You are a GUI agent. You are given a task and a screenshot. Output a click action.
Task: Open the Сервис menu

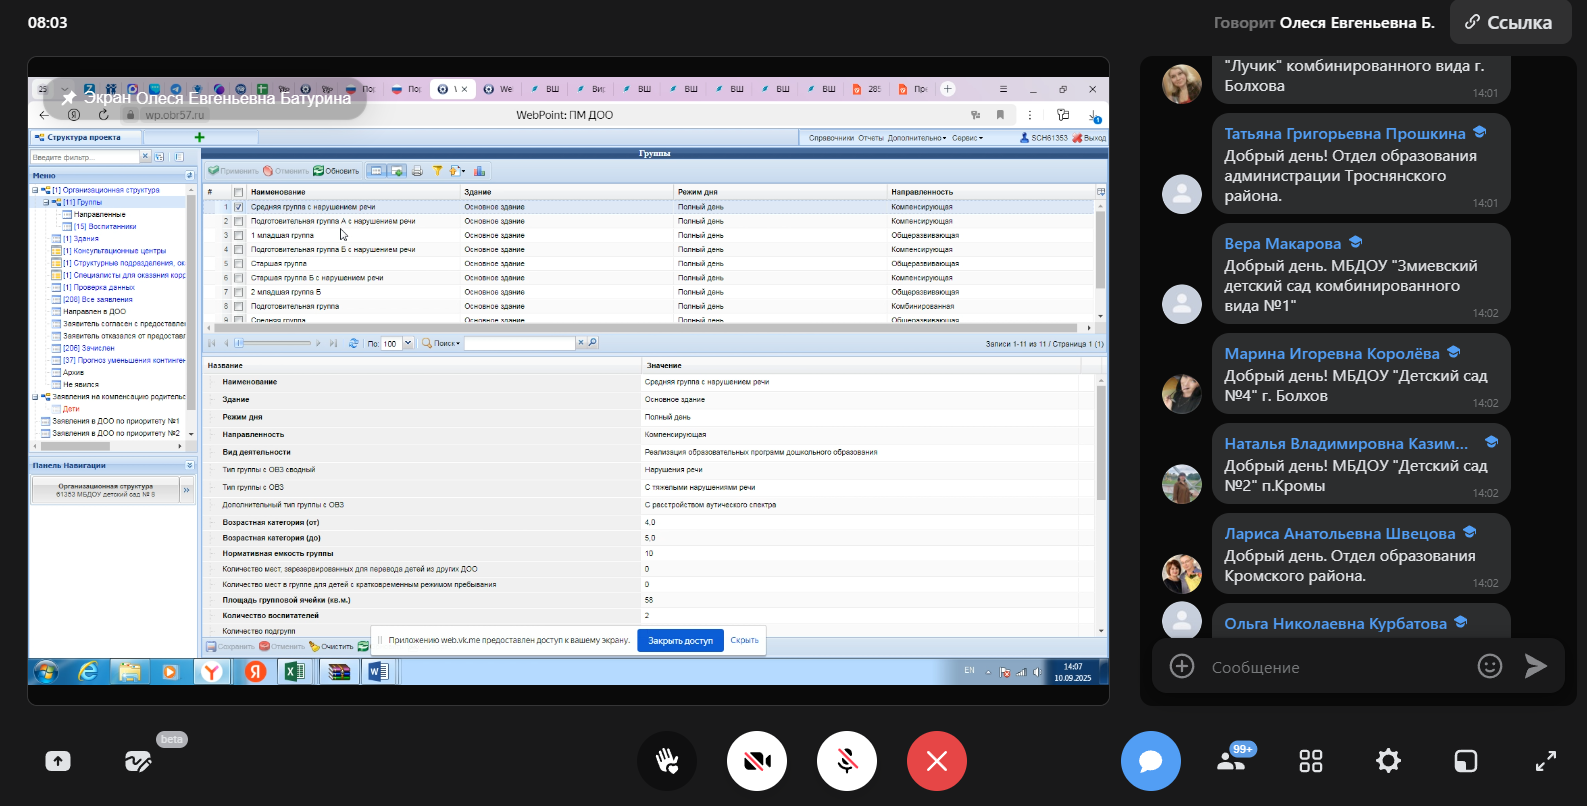966,138
